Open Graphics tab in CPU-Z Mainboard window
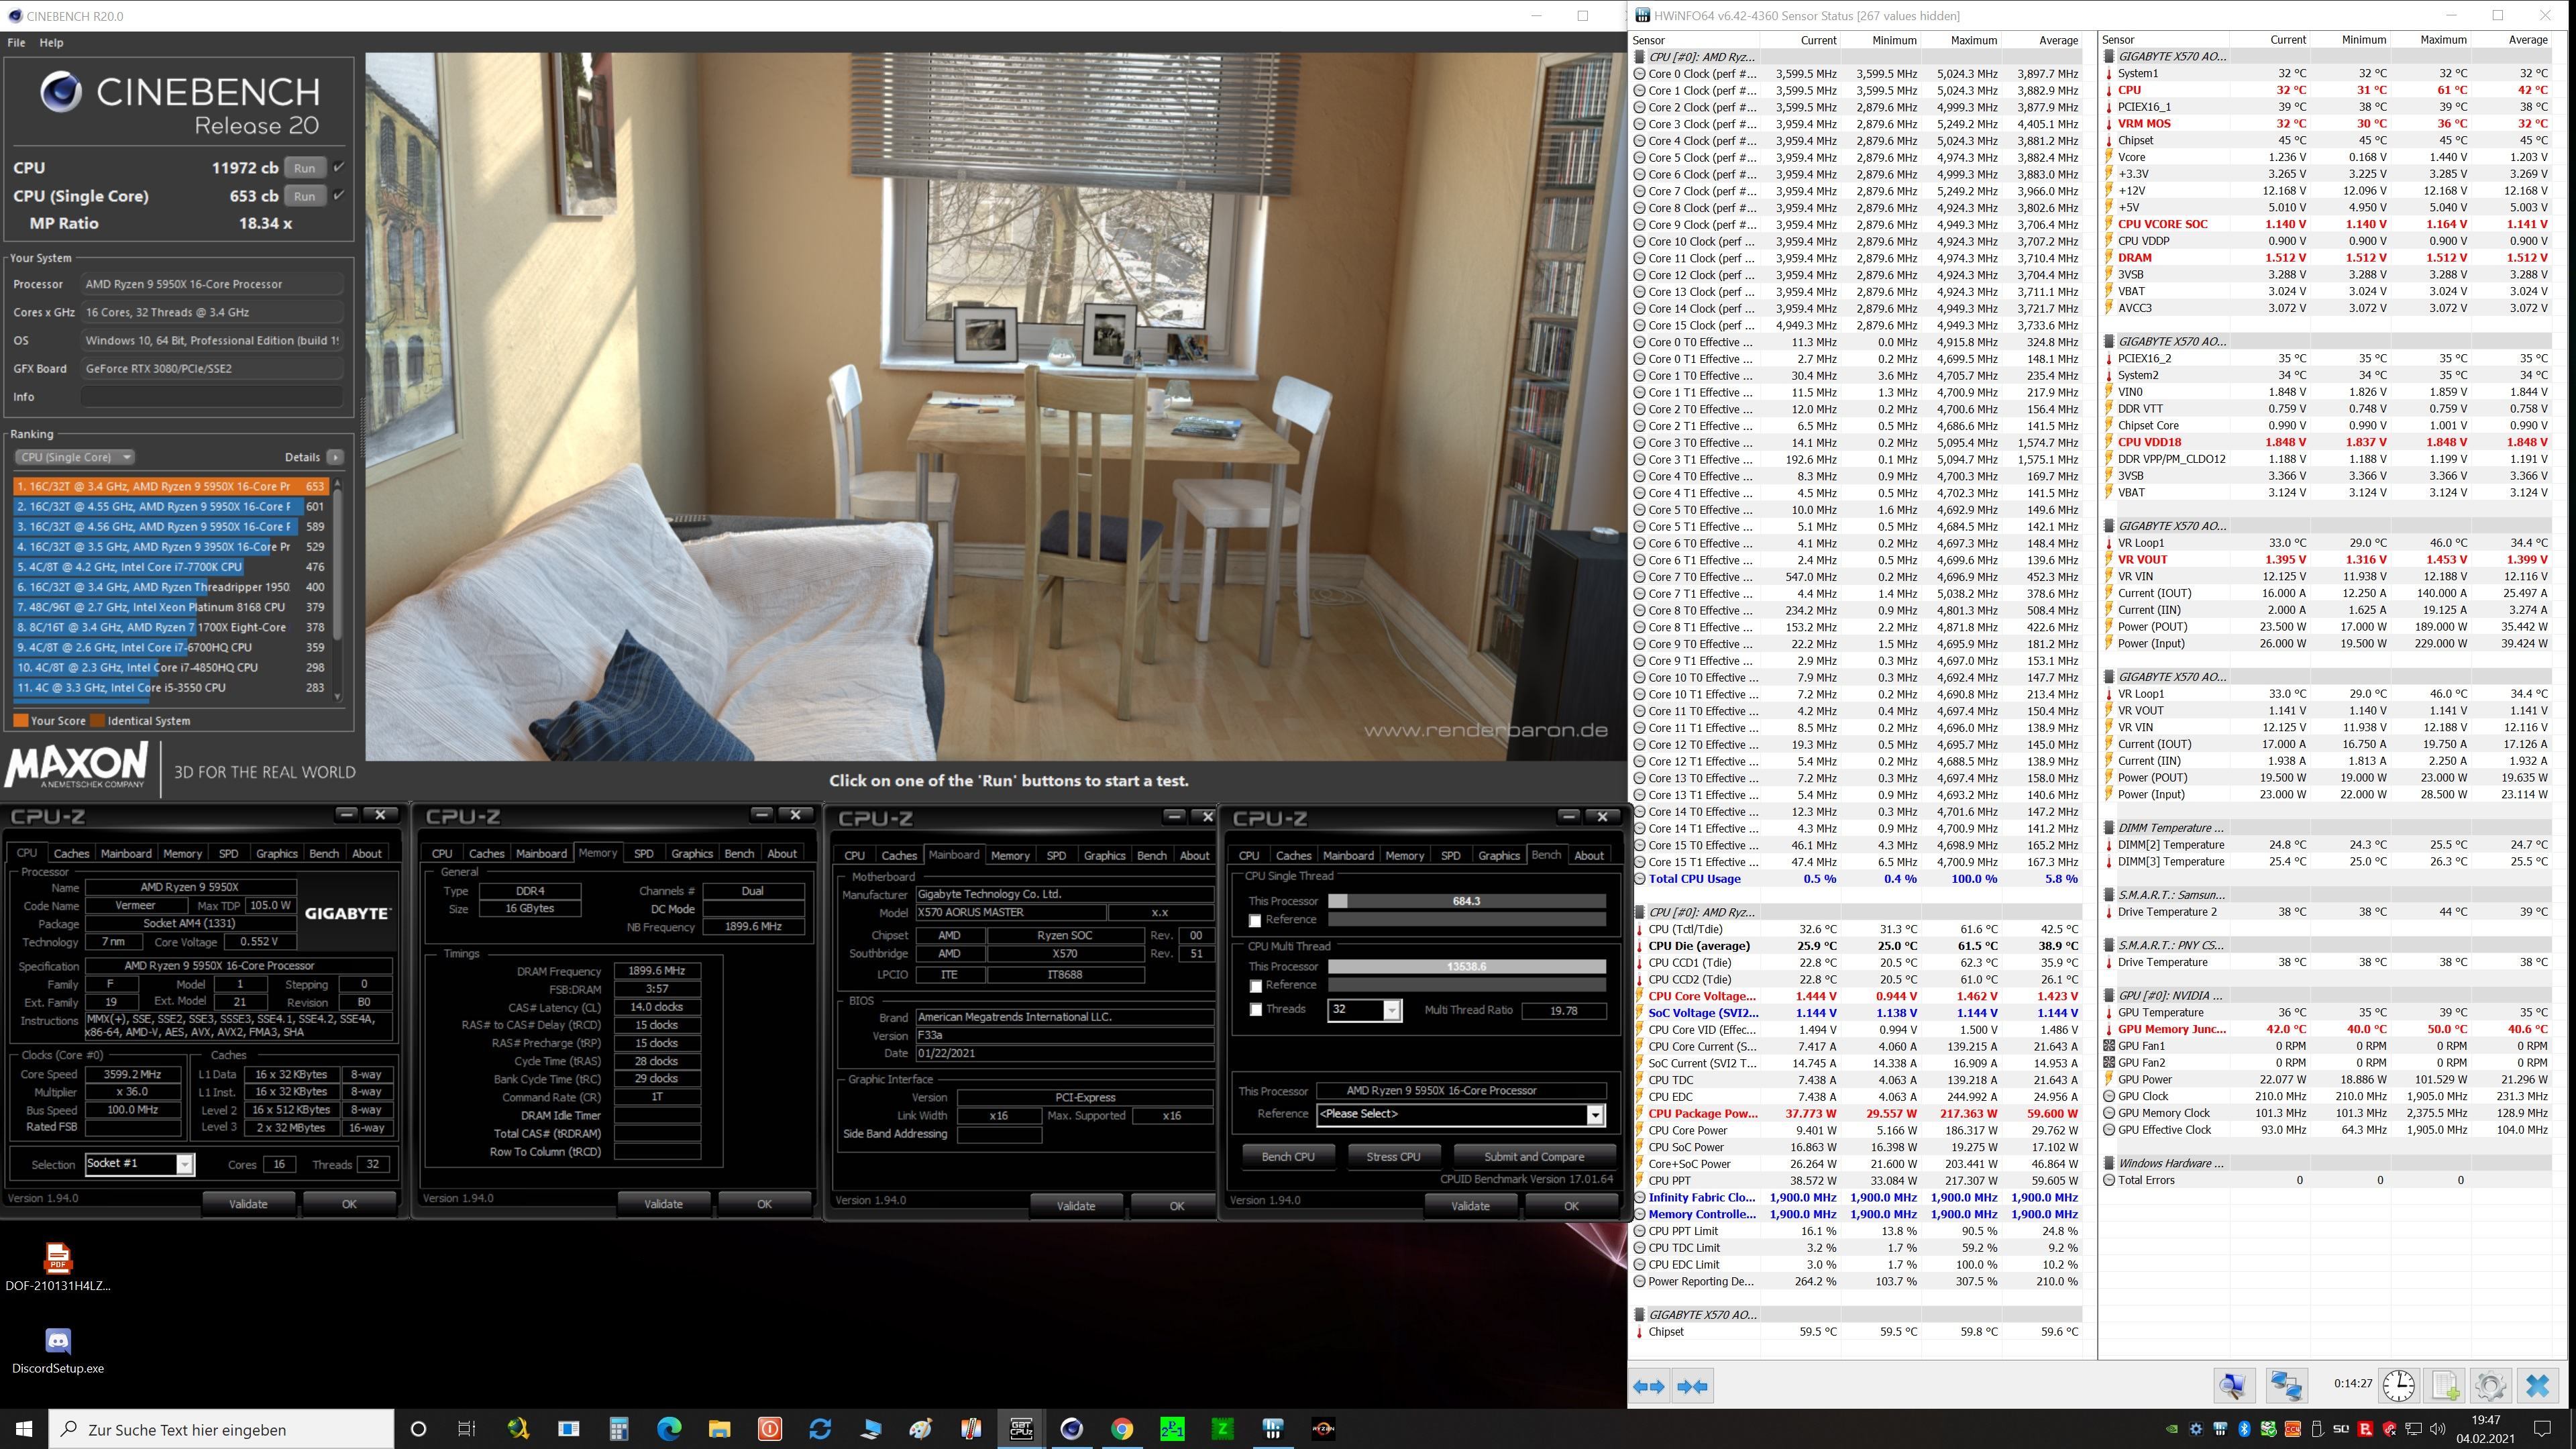Image resolution: width=2576 pixels, height=1449 pixels. click(1104, 855)
